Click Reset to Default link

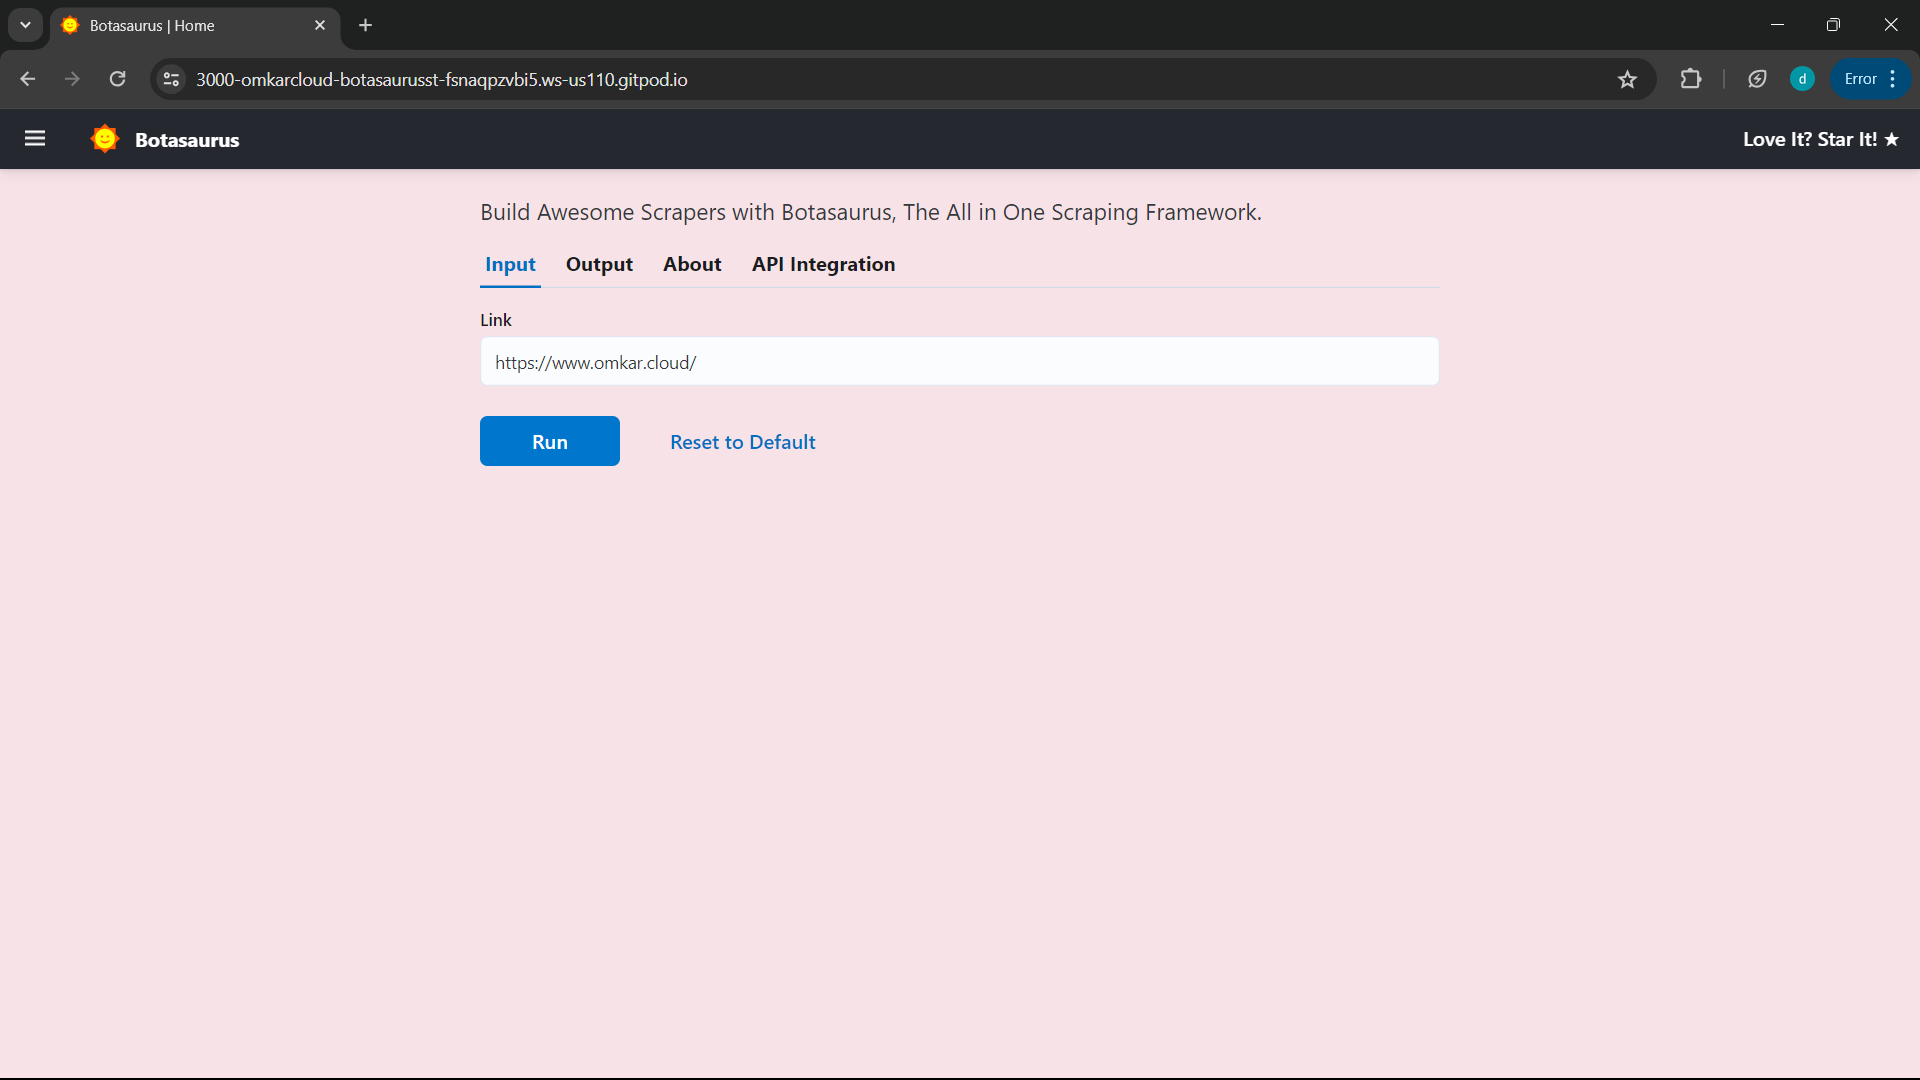742,442
